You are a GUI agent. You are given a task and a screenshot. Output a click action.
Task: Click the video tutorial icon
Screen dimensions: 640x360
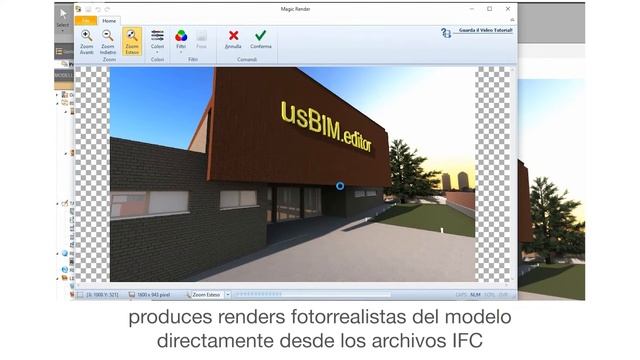[446, 33]
